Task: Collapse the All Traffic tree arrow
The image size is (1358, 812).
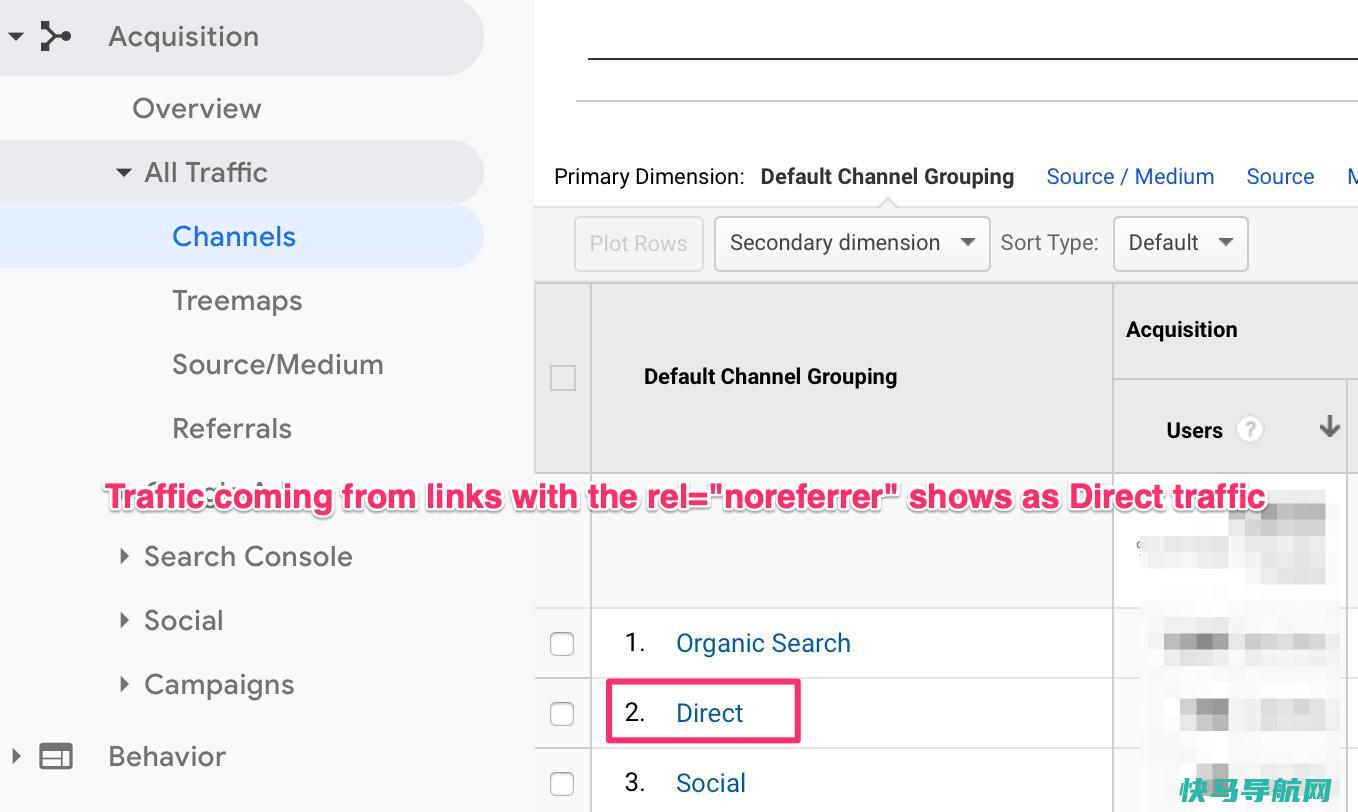Action: pos(123,173)
